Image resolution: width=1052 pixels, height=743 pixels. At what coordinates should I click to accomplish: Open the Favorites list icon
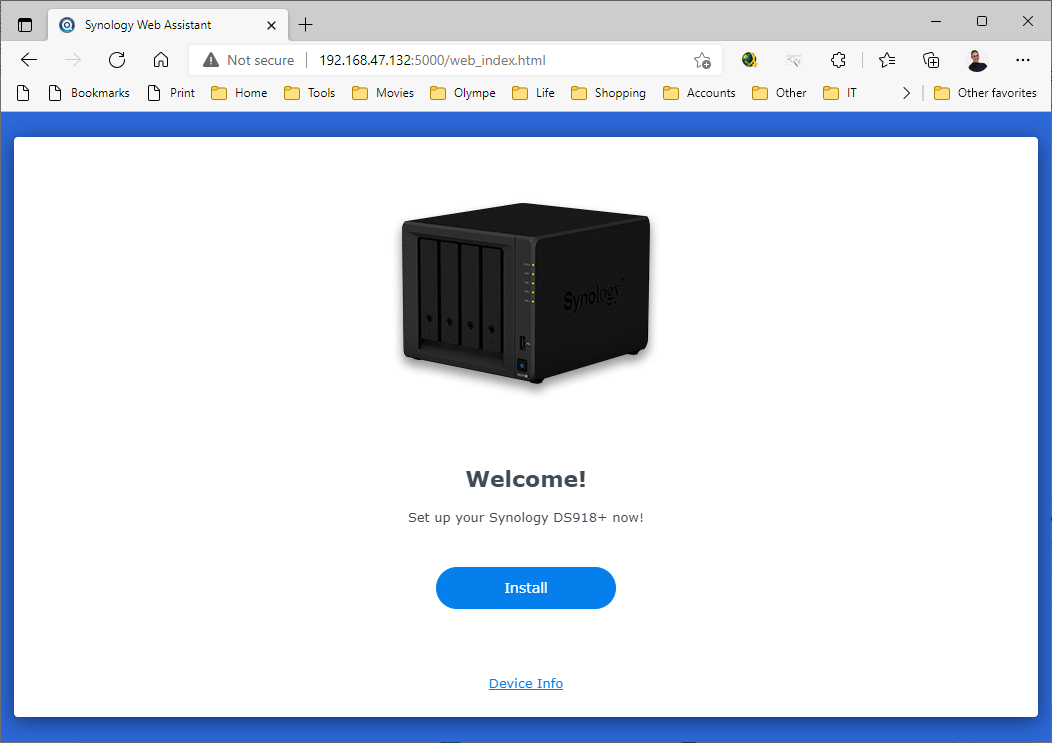[x=887, y=60]
